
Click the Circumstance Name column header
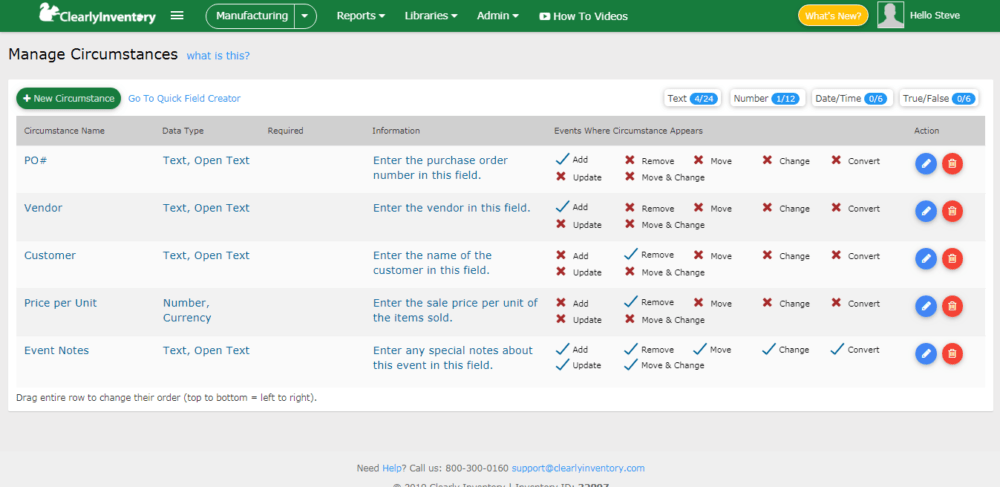(64, 131)
